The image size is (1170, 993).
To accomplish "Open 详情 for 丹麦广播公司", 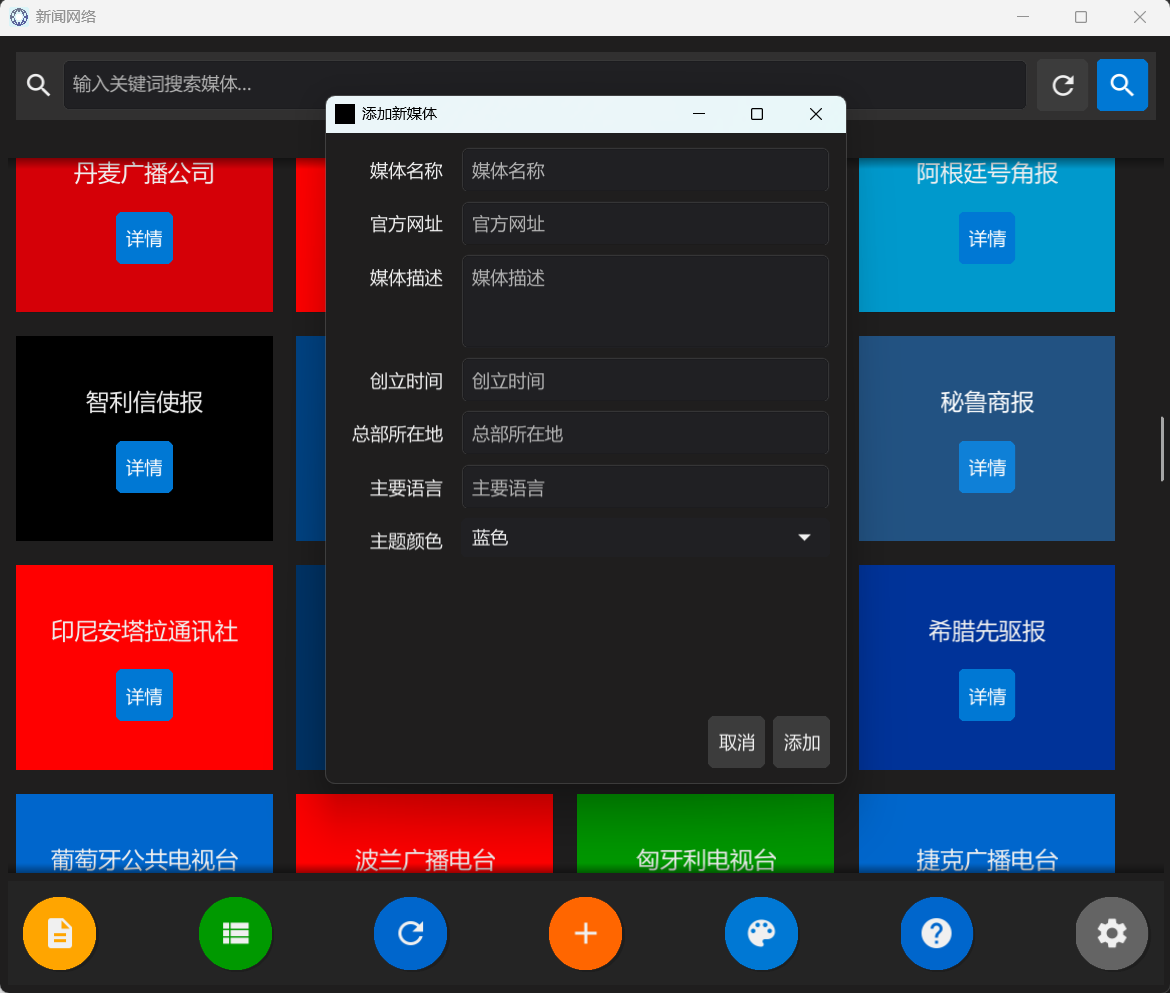I will pyautogui.click(x=144, y=238).
